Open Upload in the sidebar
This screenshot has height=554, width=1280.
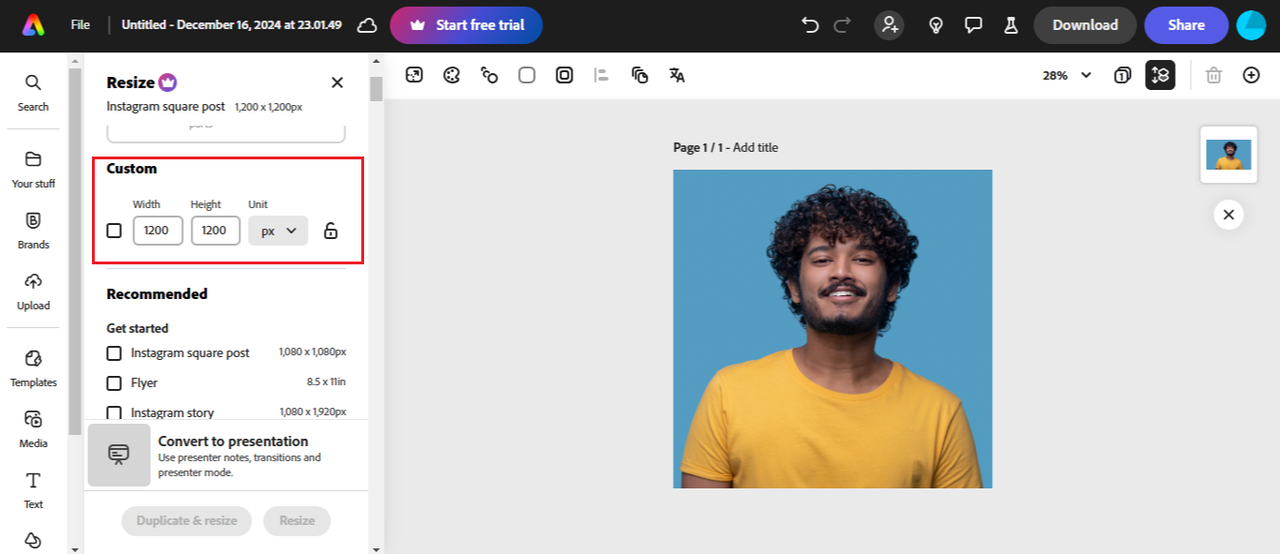(x=33, y=291)
